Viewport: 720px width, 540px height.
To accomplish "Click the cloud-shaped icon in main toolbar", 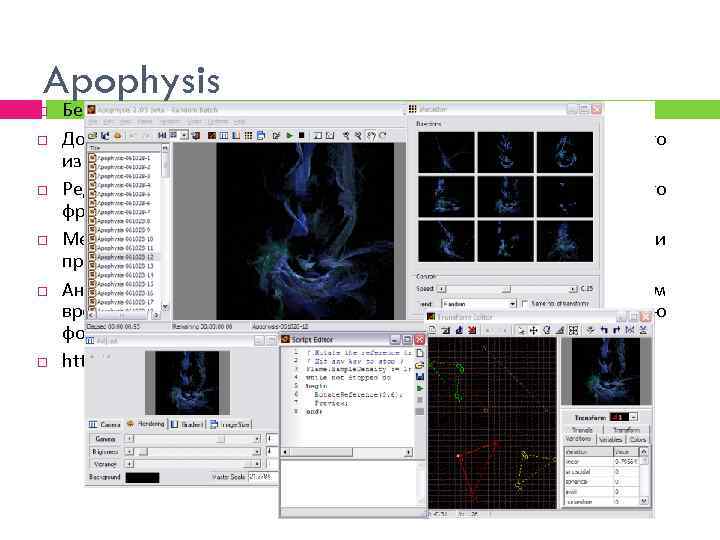I will 118,135.
